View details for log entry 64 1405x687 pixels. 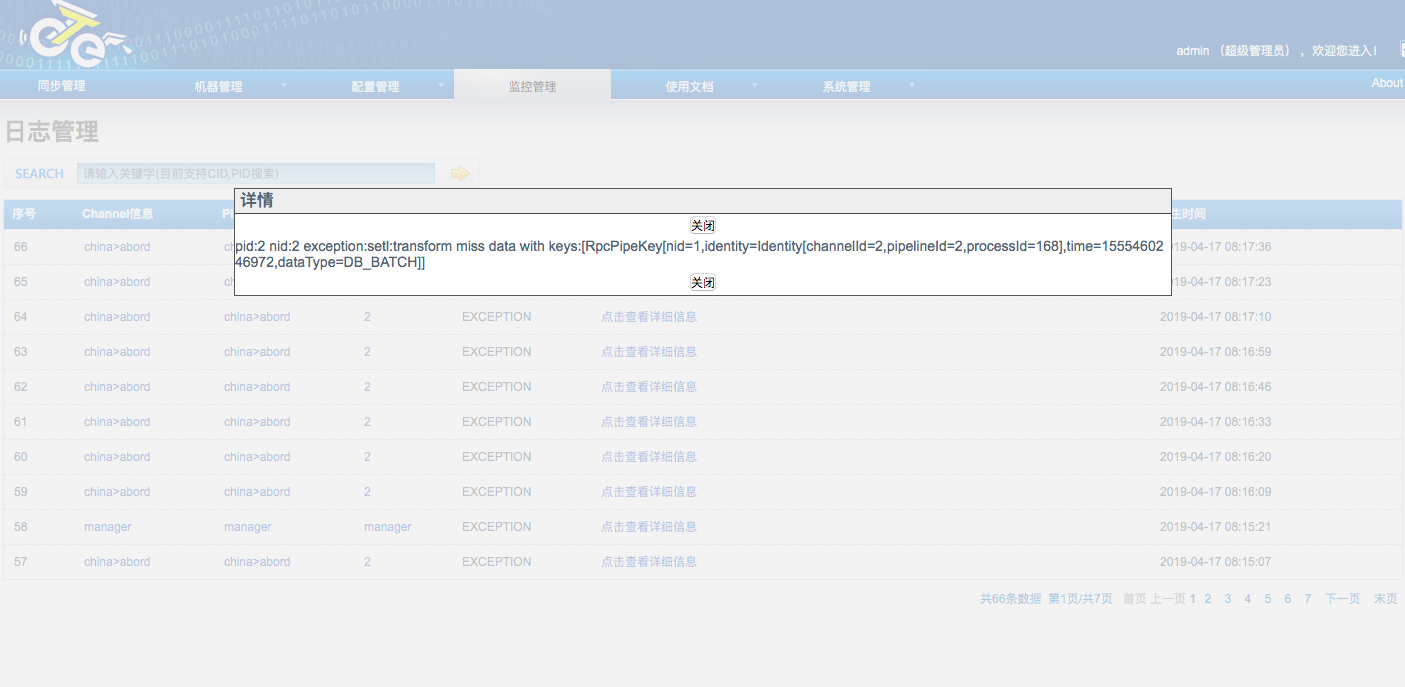(648, 316)
